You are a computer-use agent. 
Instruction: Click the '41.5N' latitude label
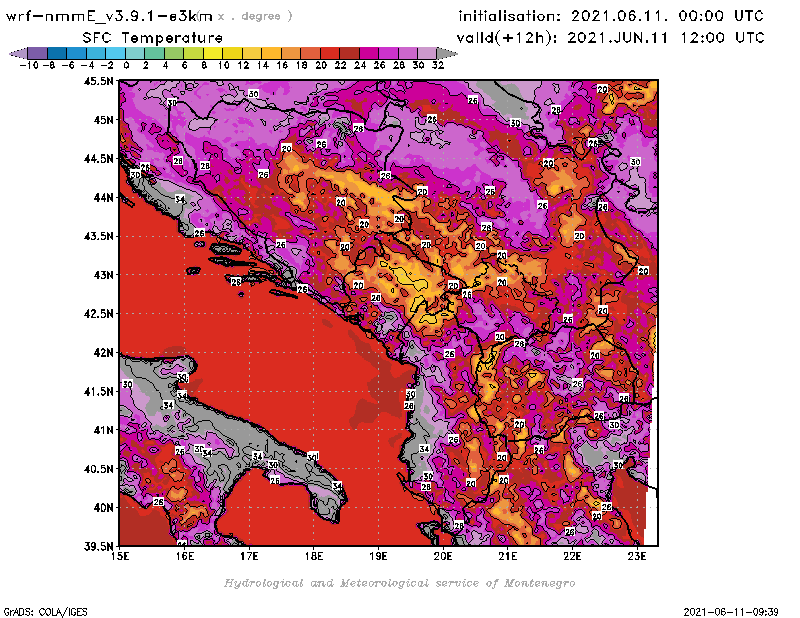pos(98,391)
